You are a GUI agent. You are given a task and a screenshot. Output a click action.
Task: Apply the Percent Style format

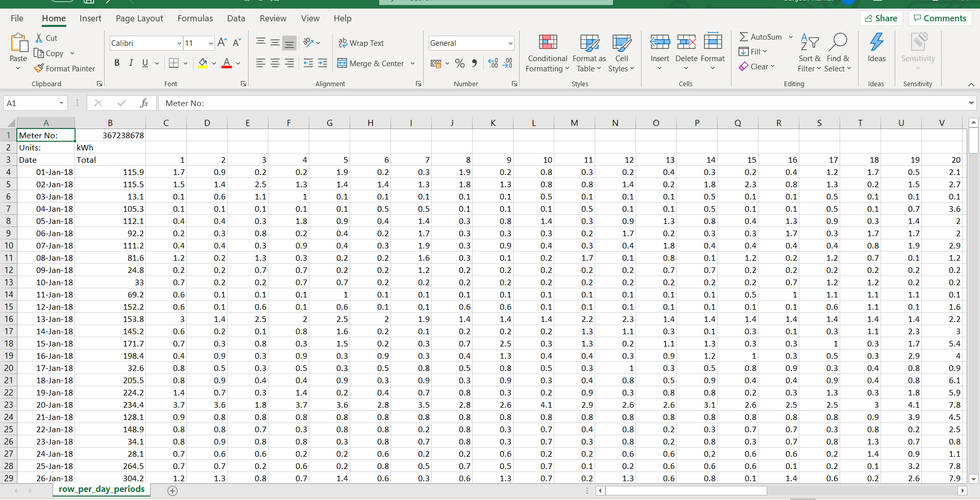click(x=459, y=63)
